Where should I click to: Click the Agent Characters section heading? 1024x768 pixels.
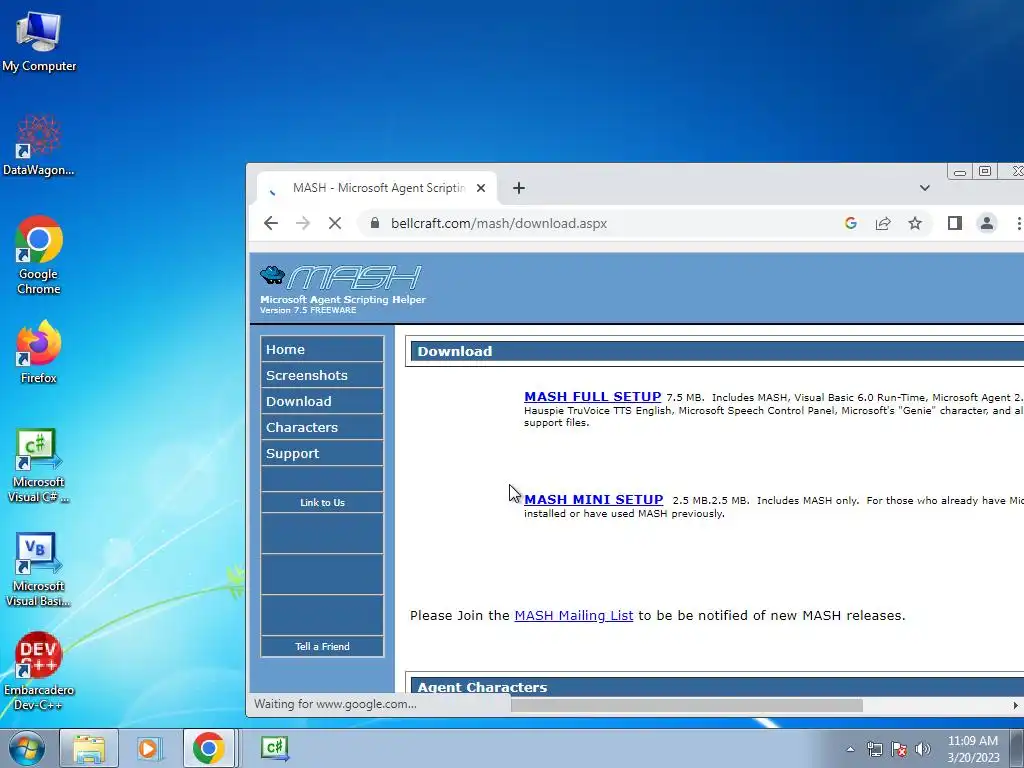[x=482, y=687]
